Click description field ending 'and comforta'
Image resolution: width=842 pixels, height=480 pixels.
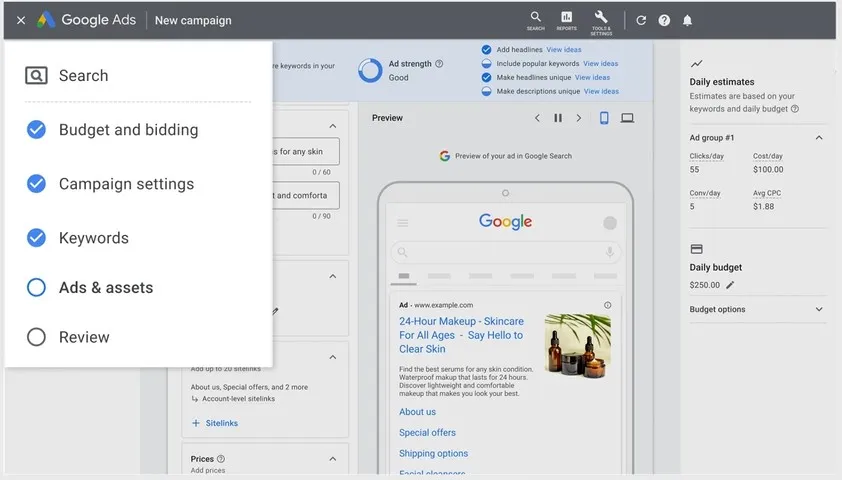coord(306,195)
